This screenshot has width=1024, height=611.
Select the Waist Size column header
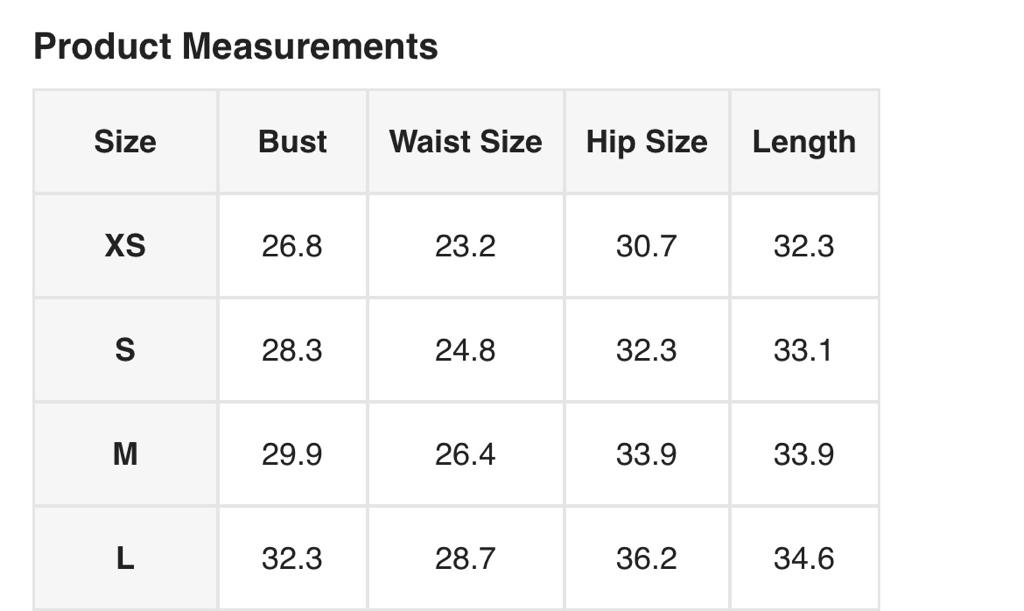tap(465, 142)
